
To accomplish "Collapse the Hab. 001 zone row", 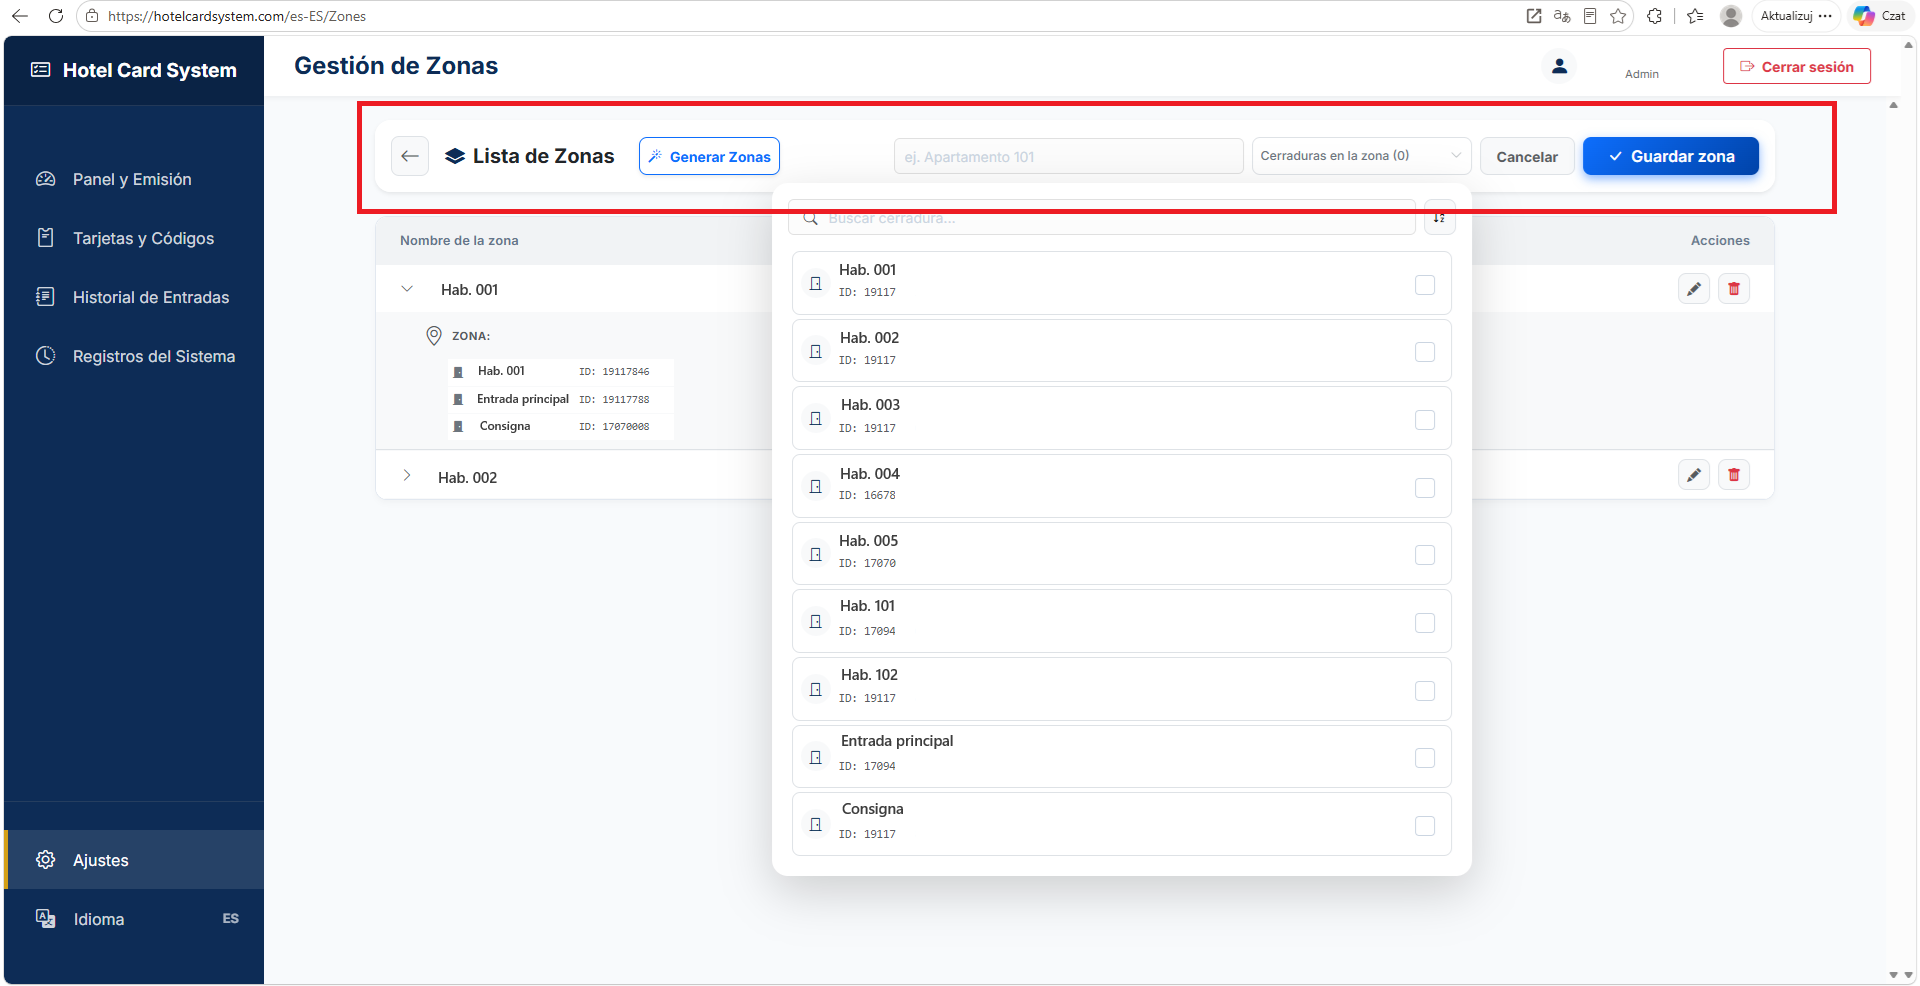I will coord(407,289).
